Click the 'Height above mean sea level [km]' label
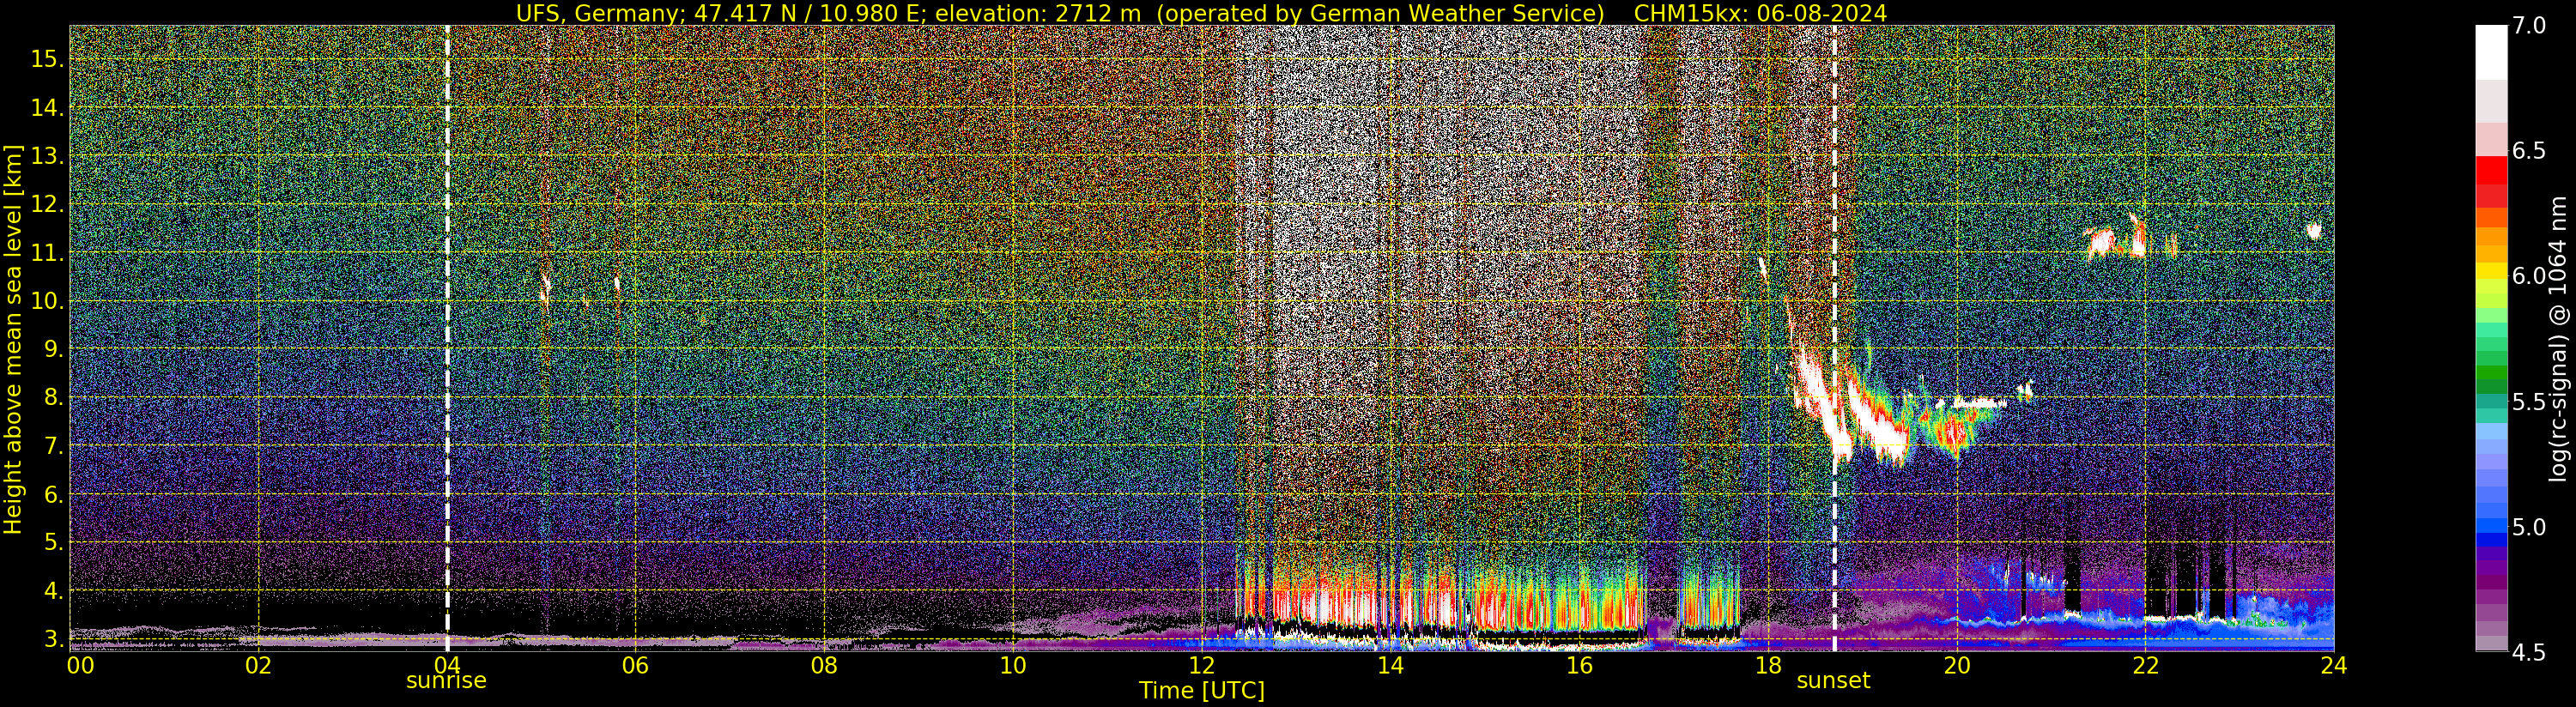 [13, 338]
